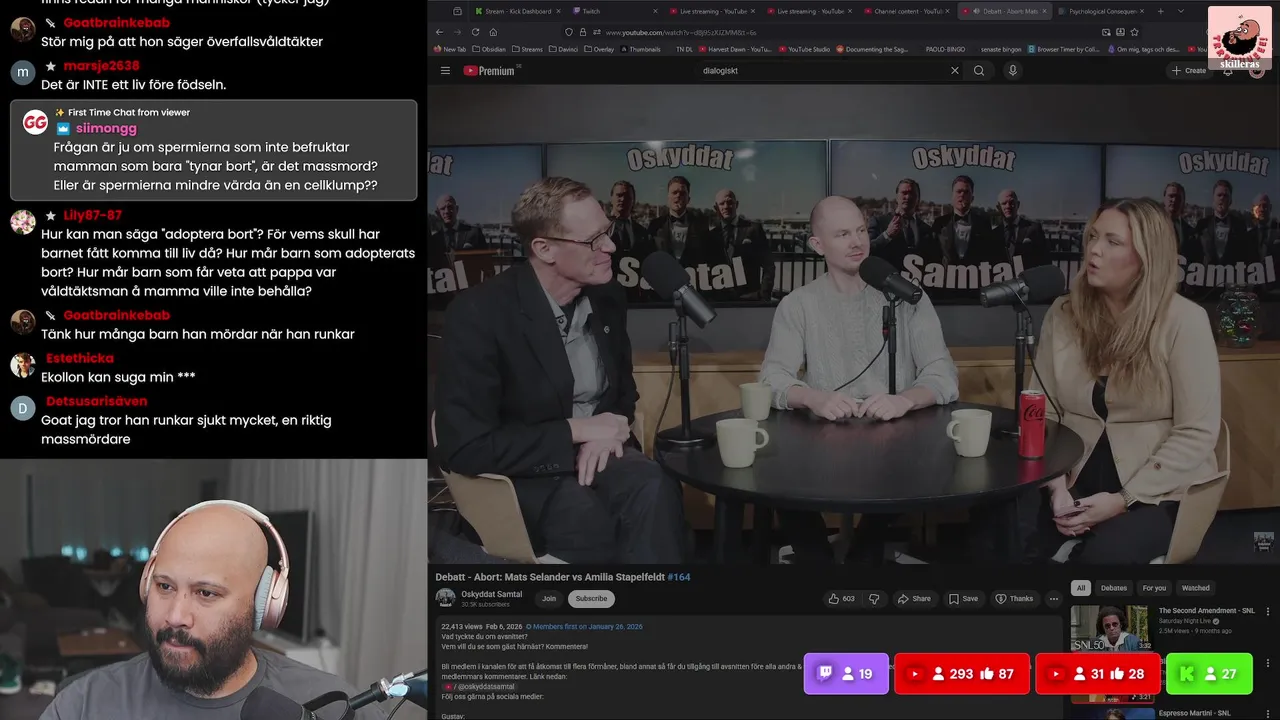
Task: Open a new browser tab
Action: [x=1161, y=11]
